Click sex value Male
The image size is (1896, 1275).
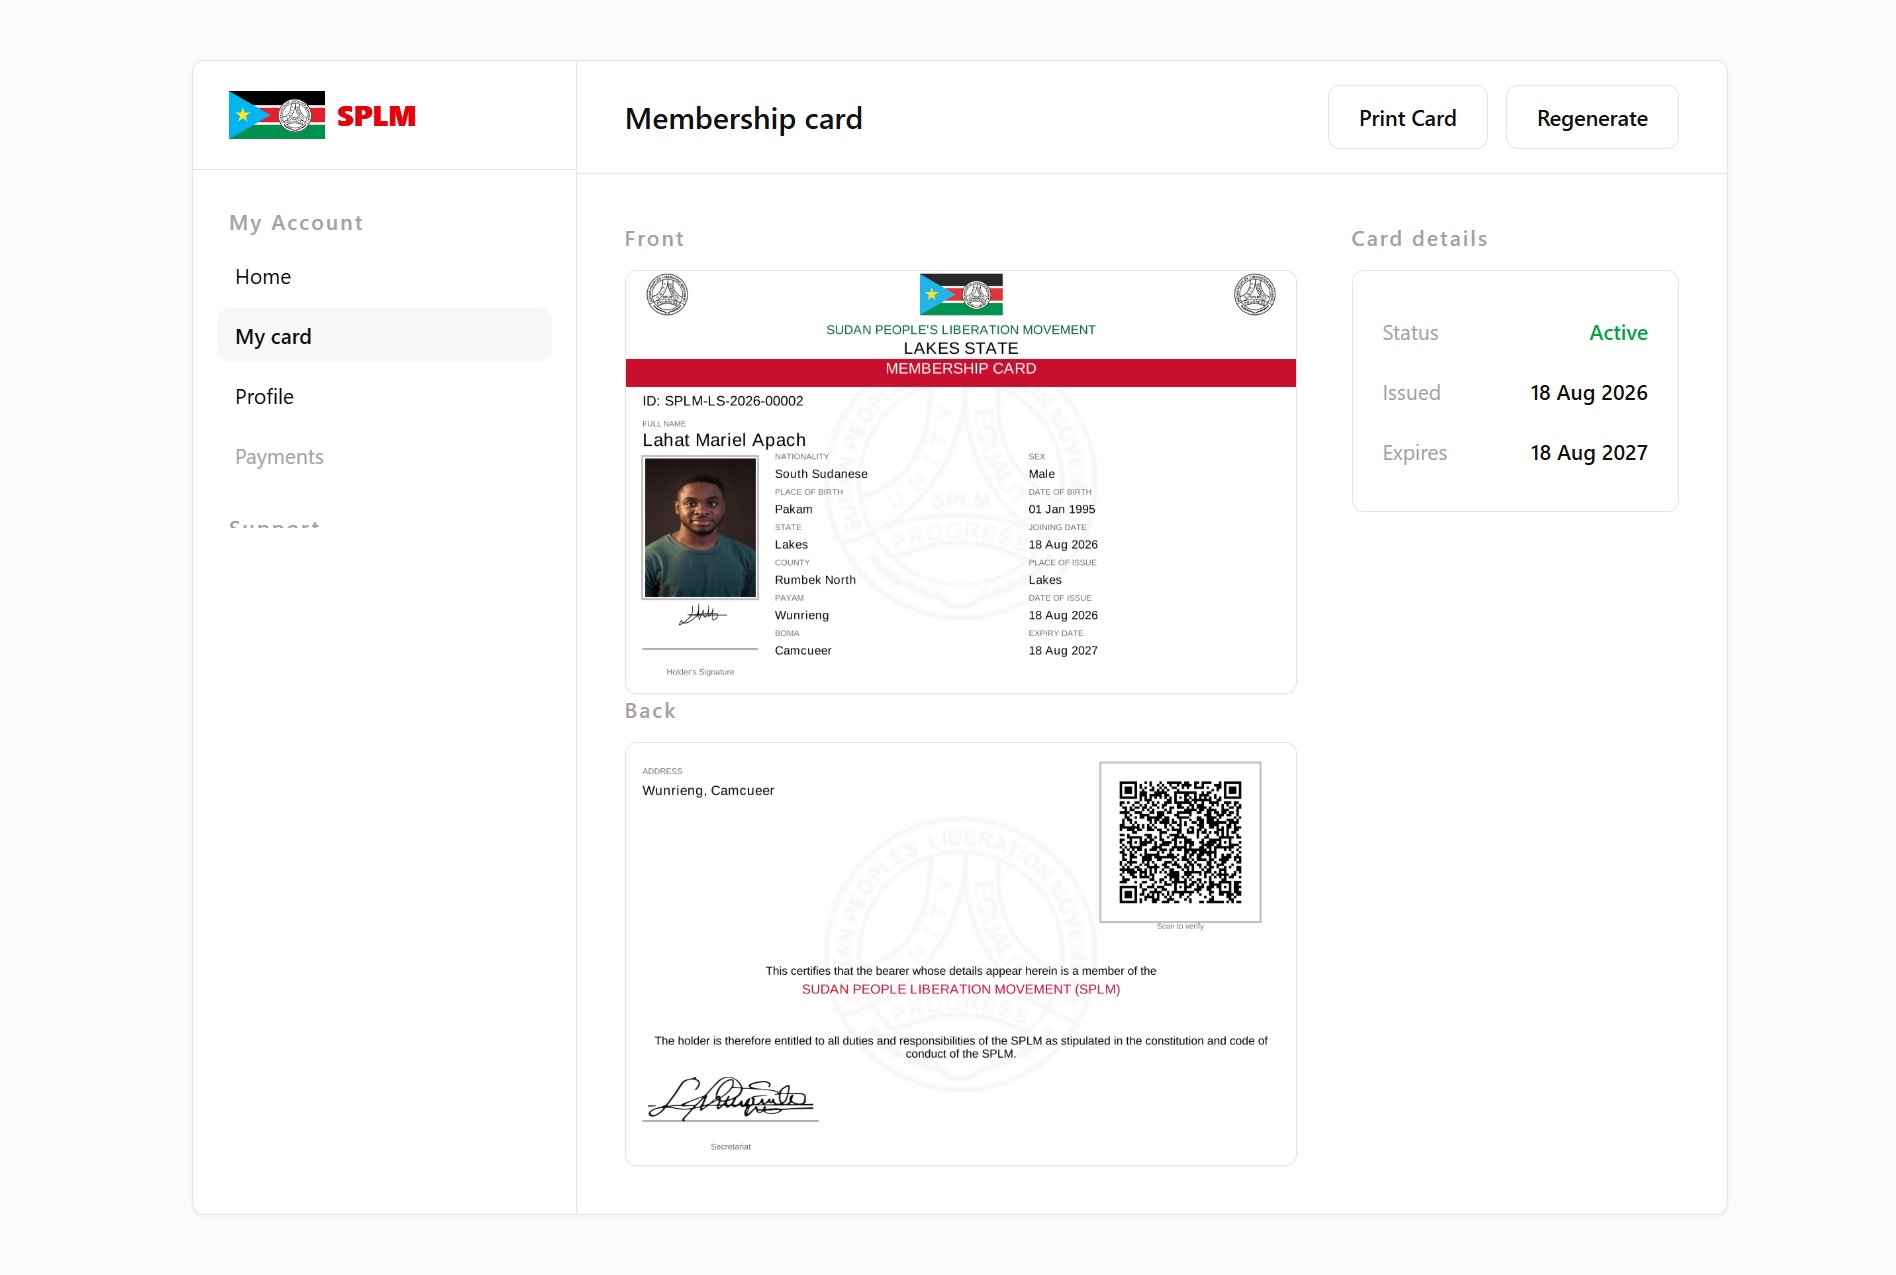point(1042,474)
